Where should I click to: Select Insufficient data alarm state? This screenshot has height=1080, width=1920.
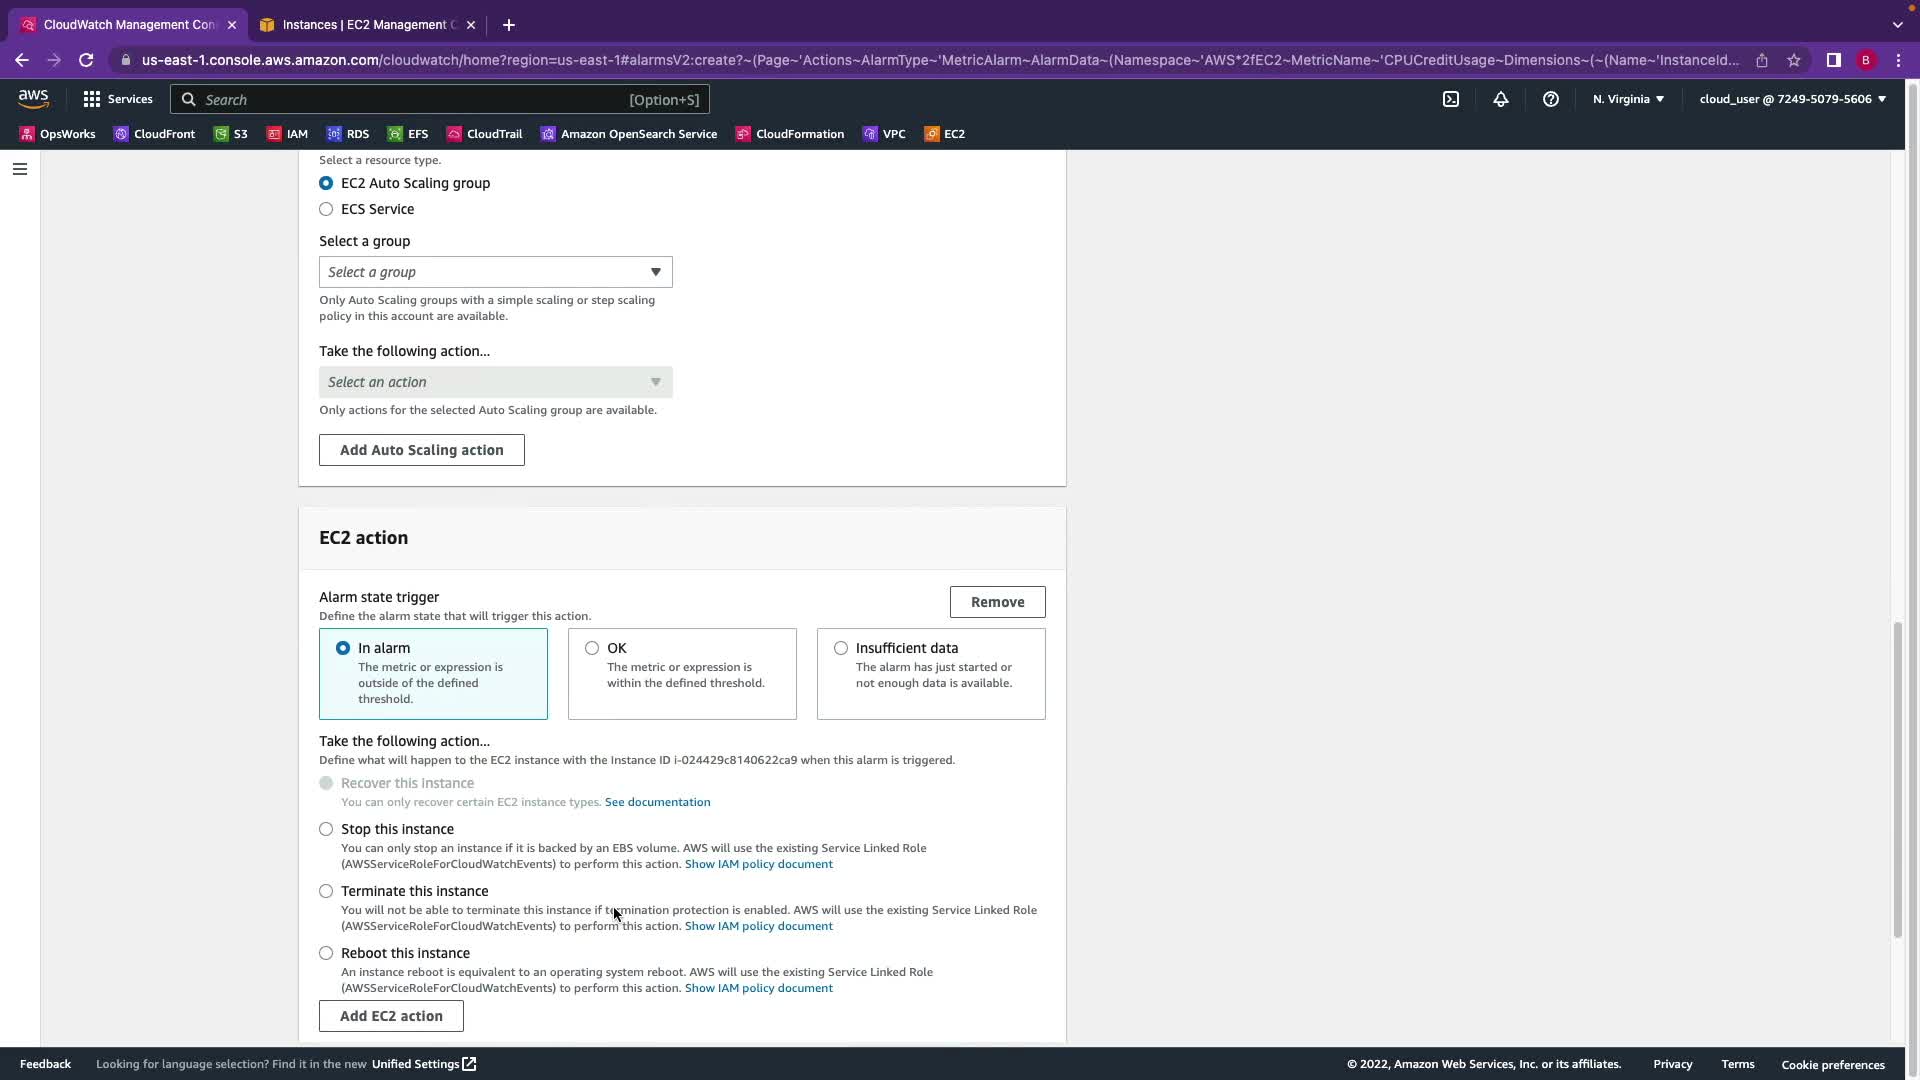tap(841, 648)
